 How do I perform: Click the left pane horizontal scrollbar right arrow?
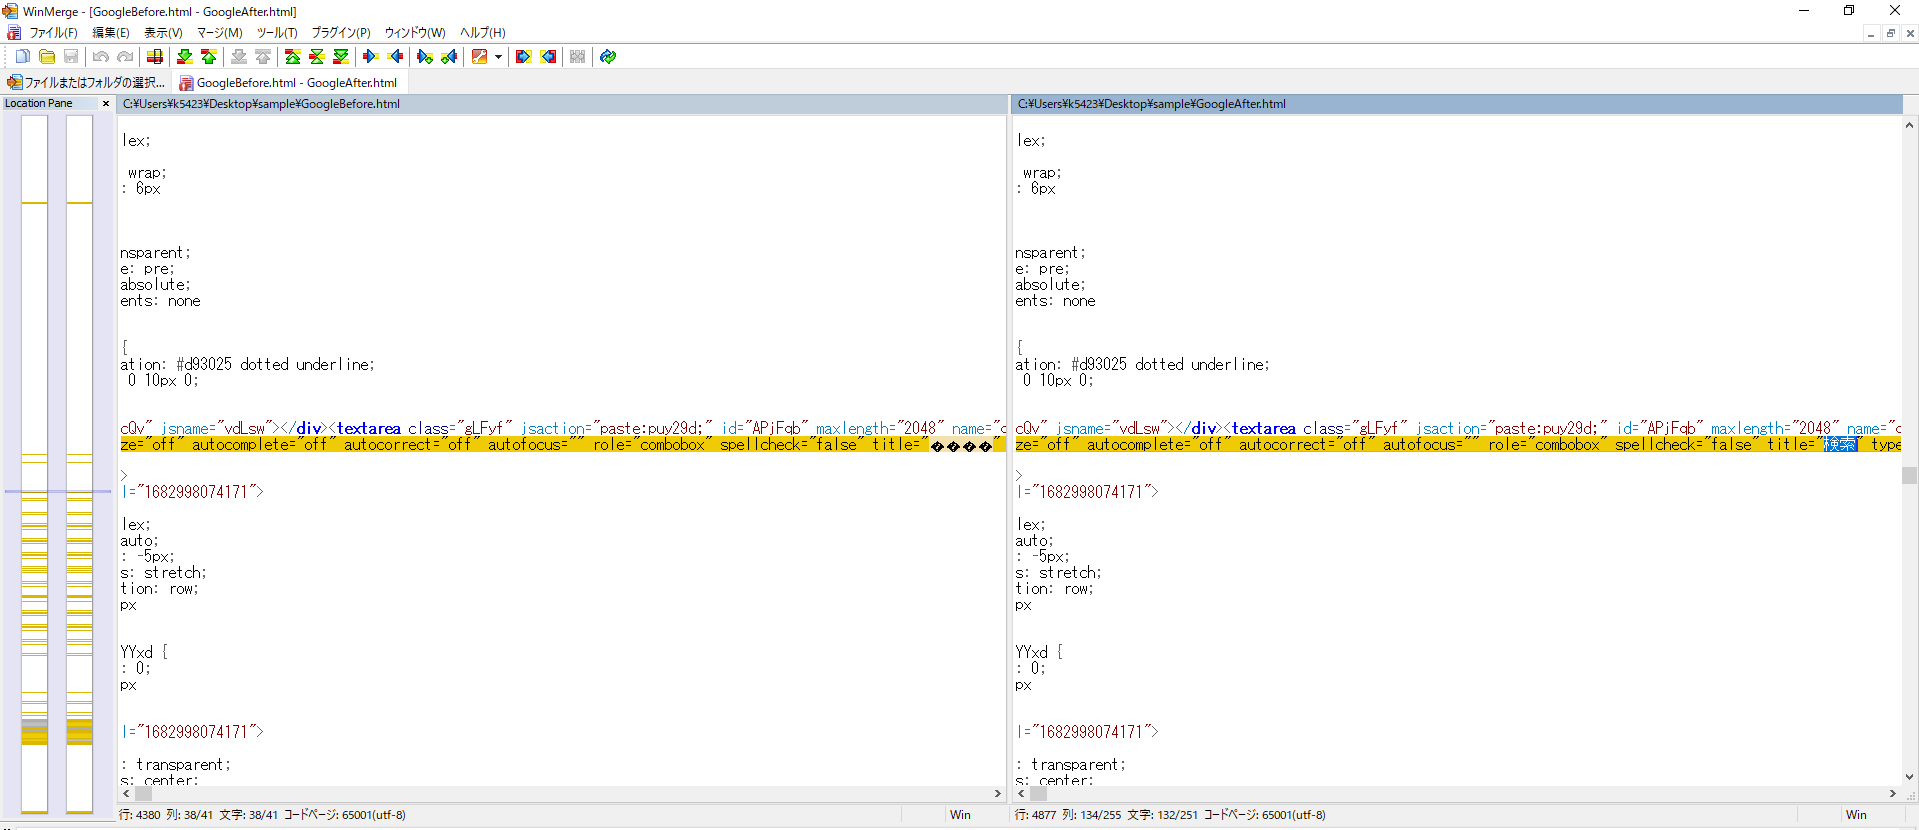(x=997, y=794)
